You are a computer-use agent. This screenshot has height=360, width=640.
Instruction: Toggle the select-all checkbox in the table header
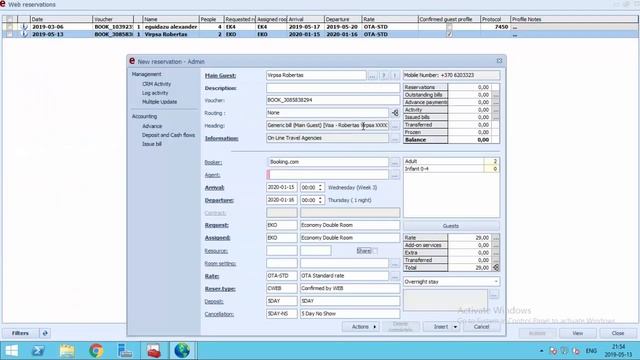[x=9, y=19]
